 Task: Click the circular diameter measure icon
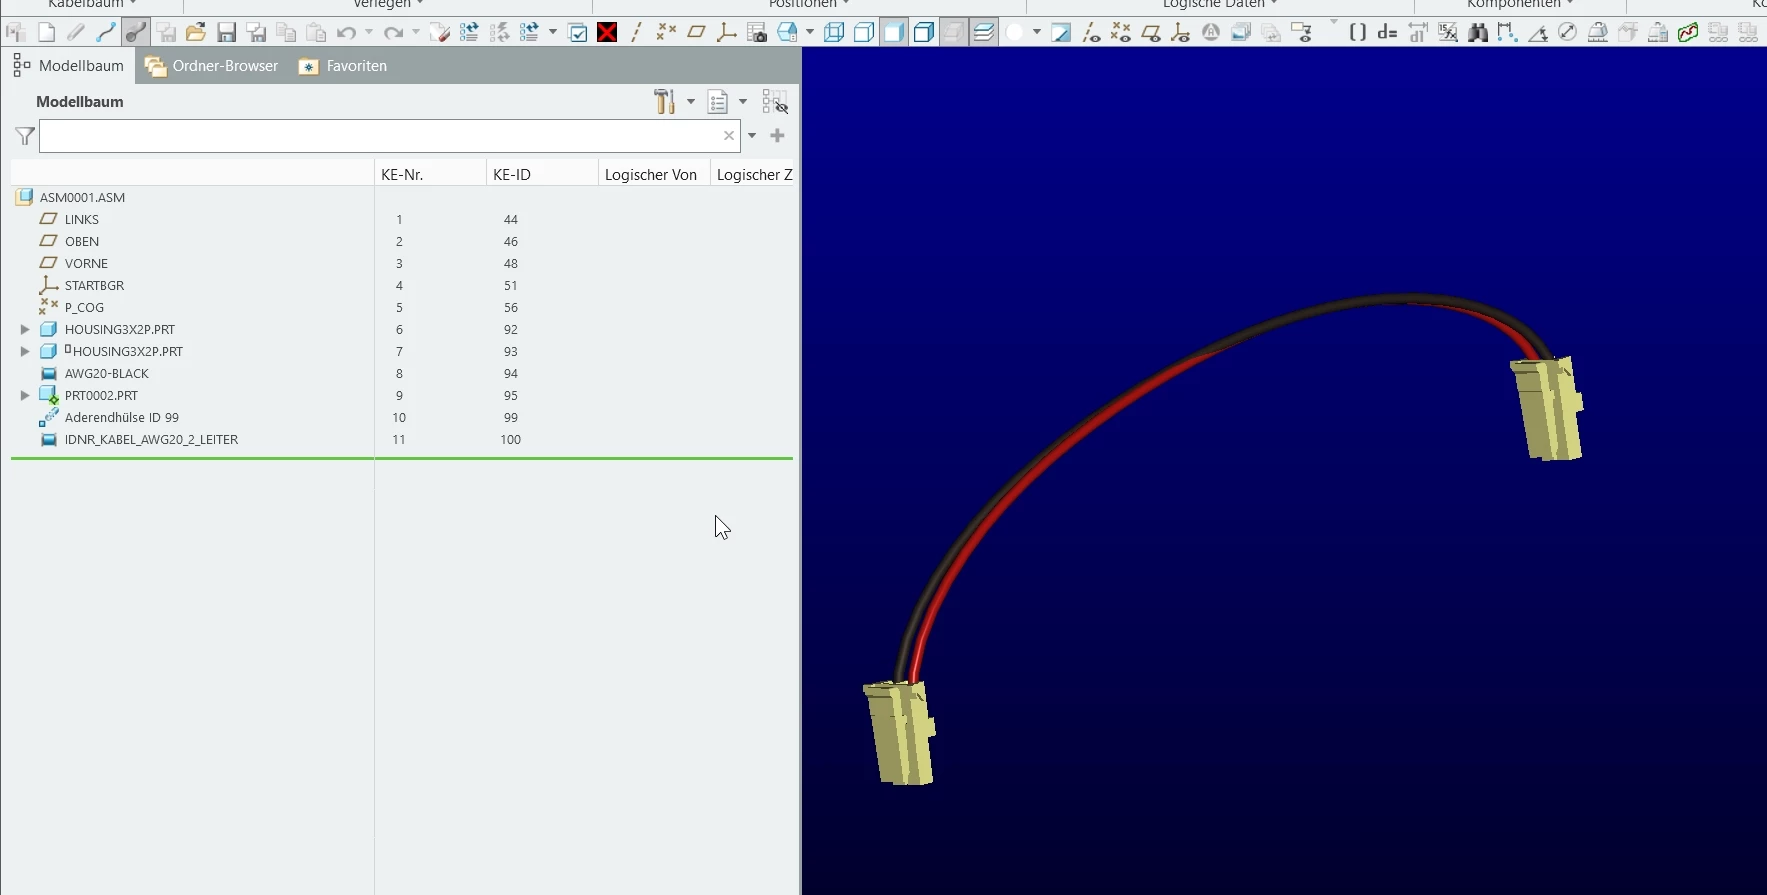[x=1568, y=33]
